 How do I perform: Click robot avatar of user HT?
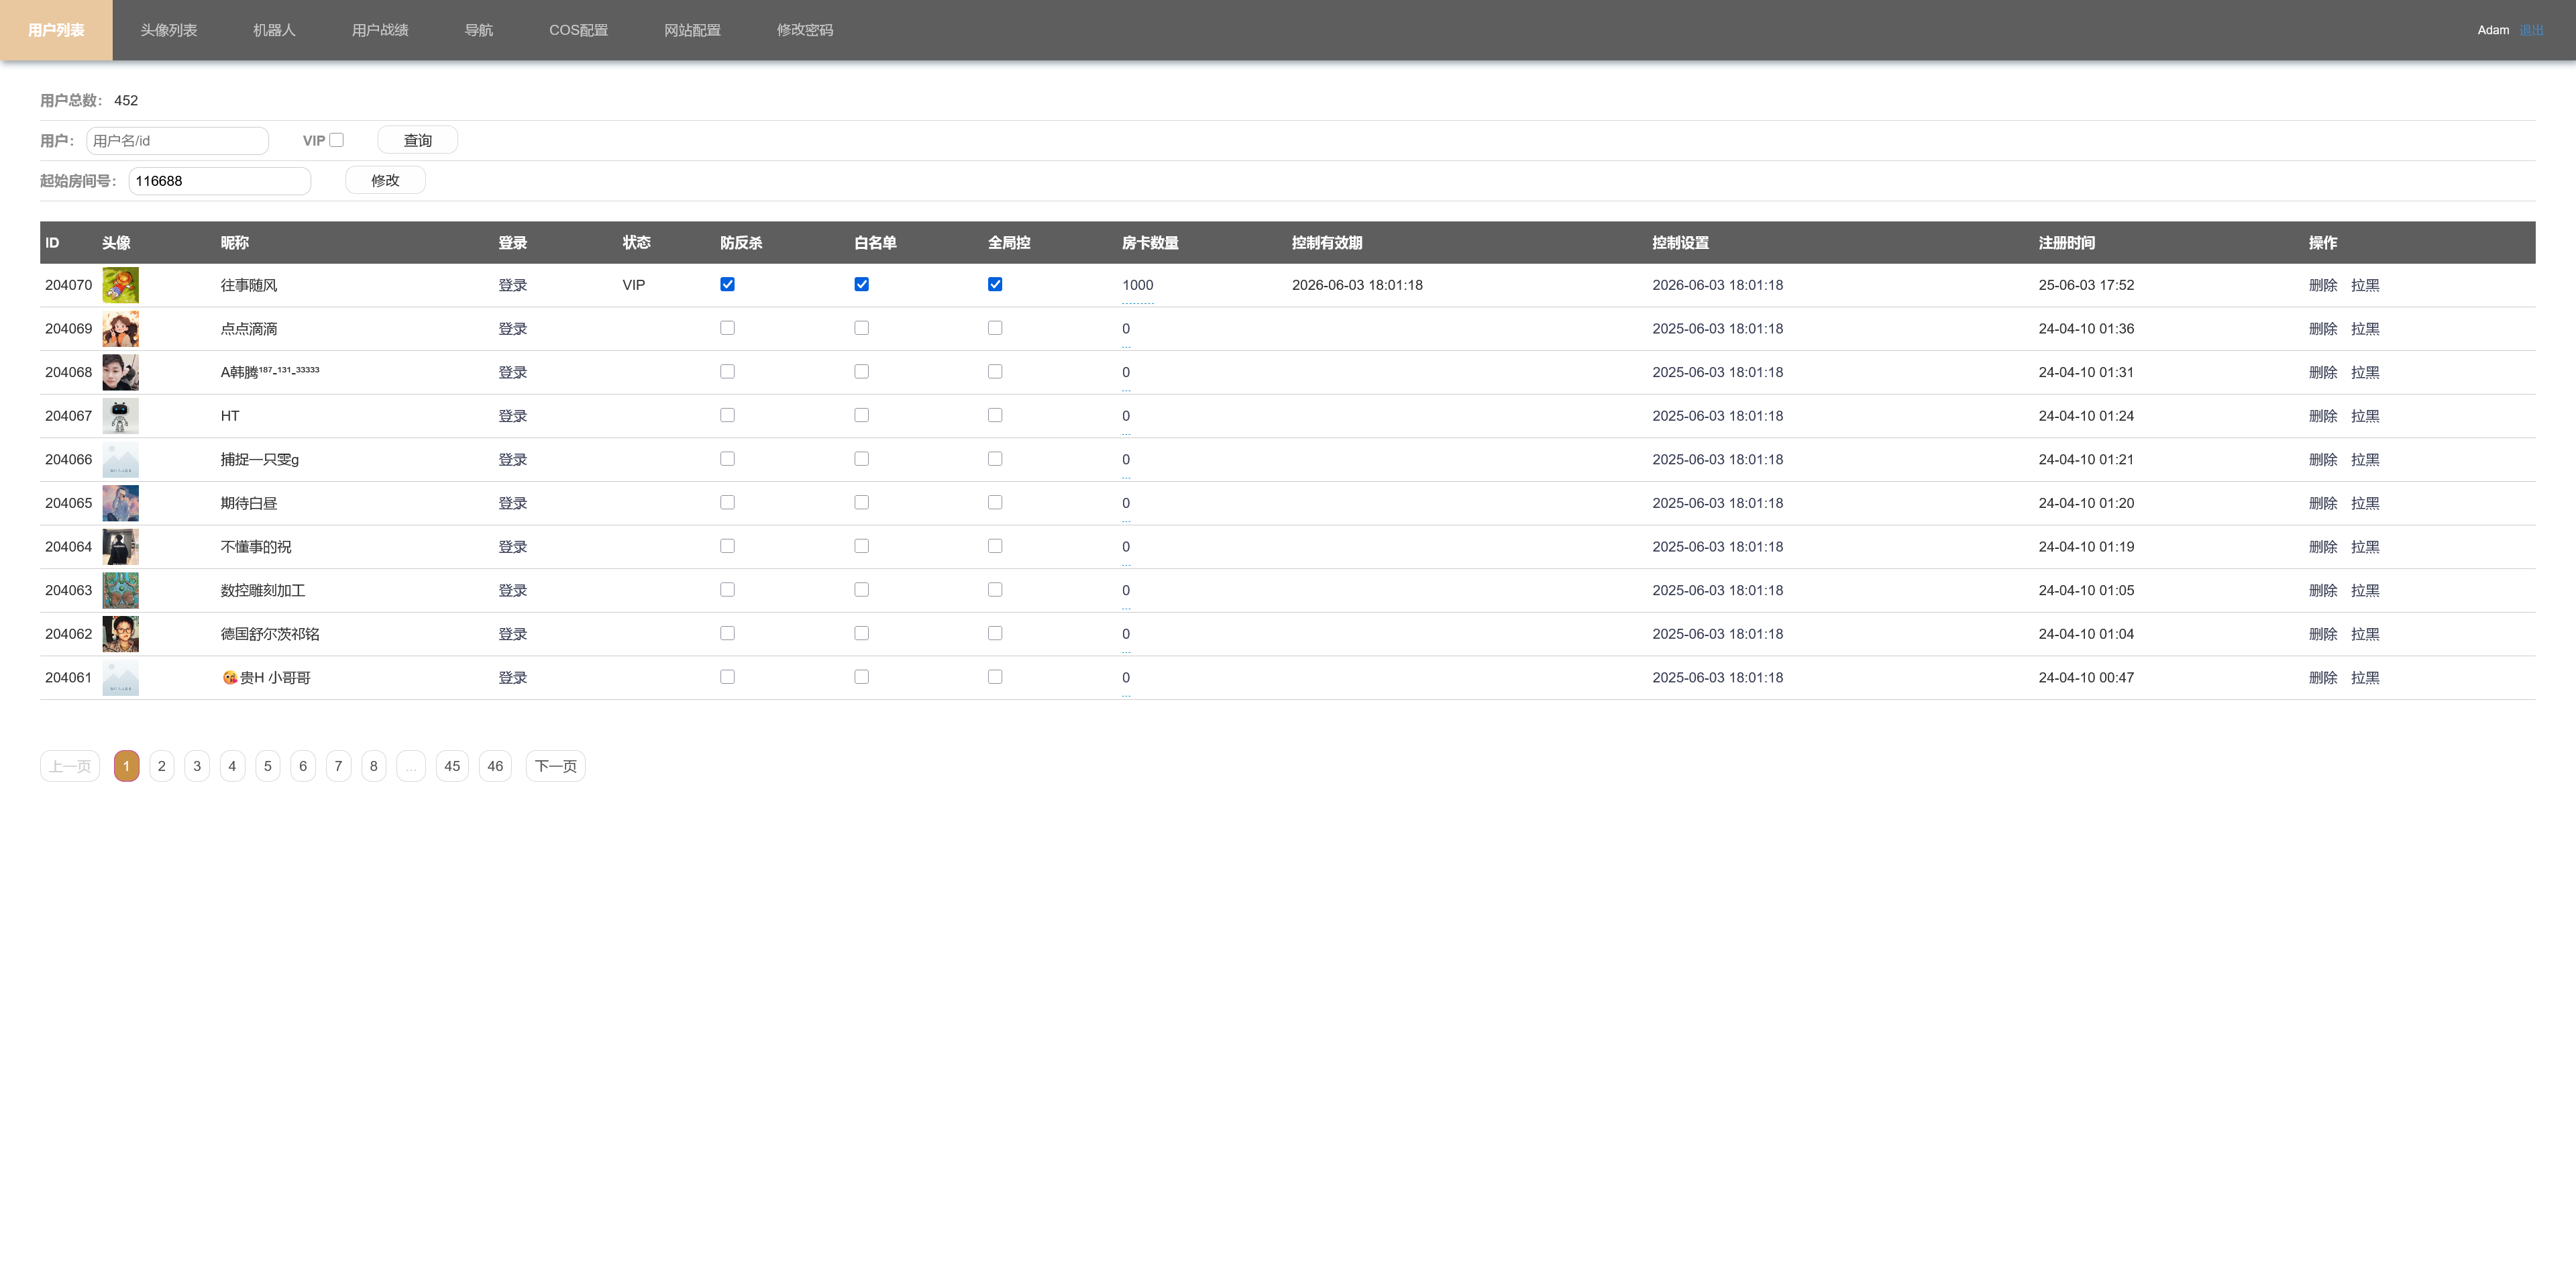pyautogui.click(x=120, y=416)
